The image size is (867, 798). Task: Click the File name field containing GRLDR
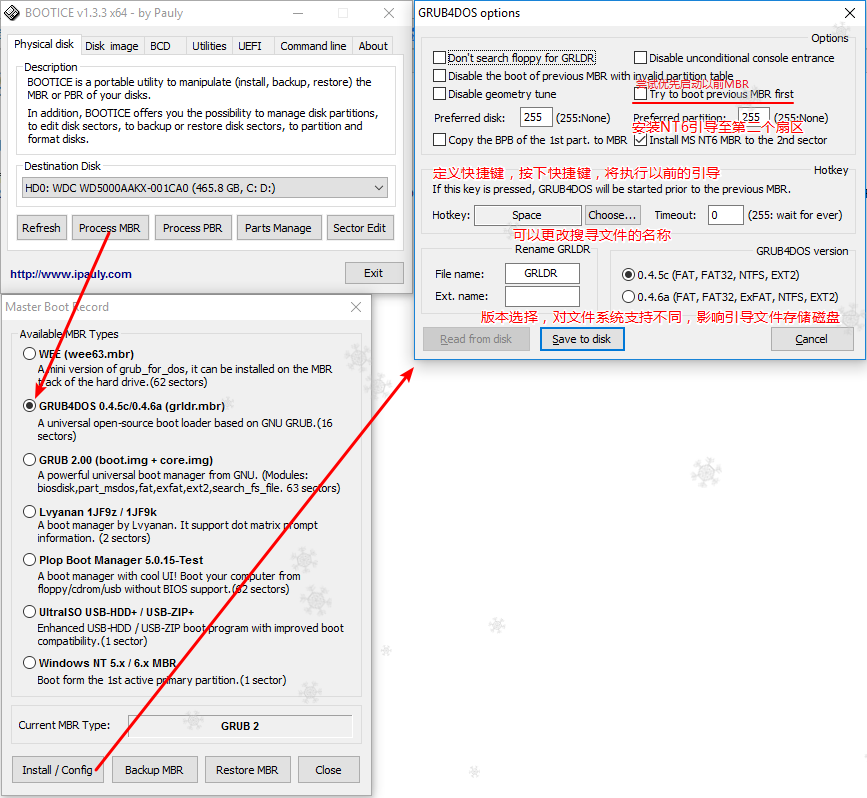[542, 273]
